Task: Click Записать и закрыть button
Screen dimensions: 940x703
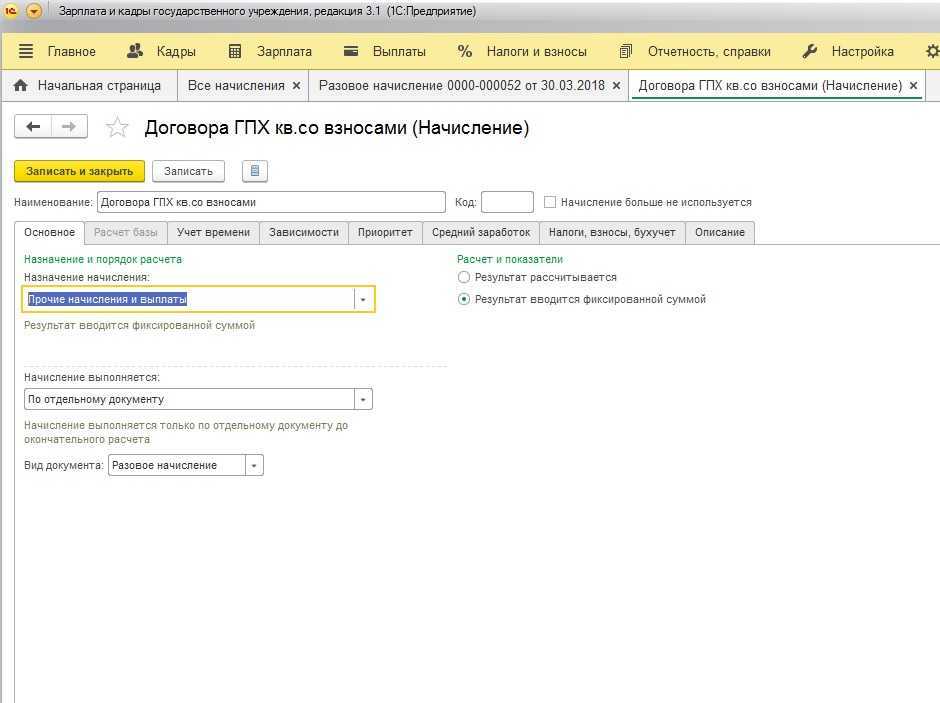Action: pos(79,171)
